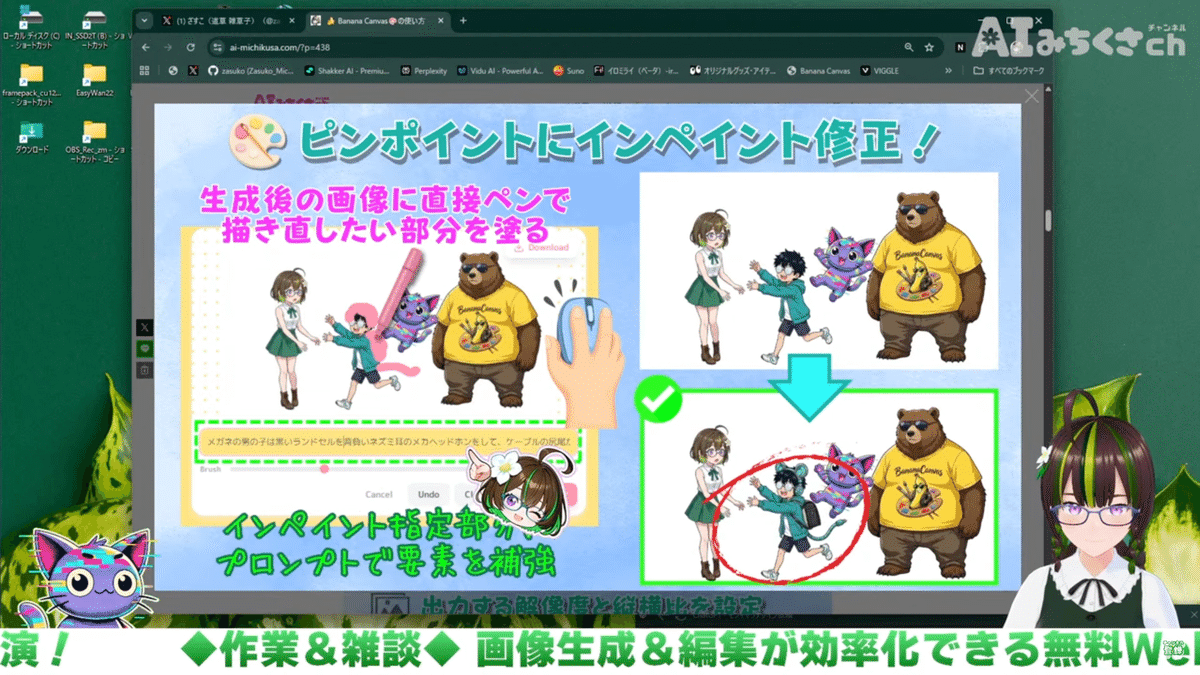Open the tab search dropdown arrow

(143, 20)
